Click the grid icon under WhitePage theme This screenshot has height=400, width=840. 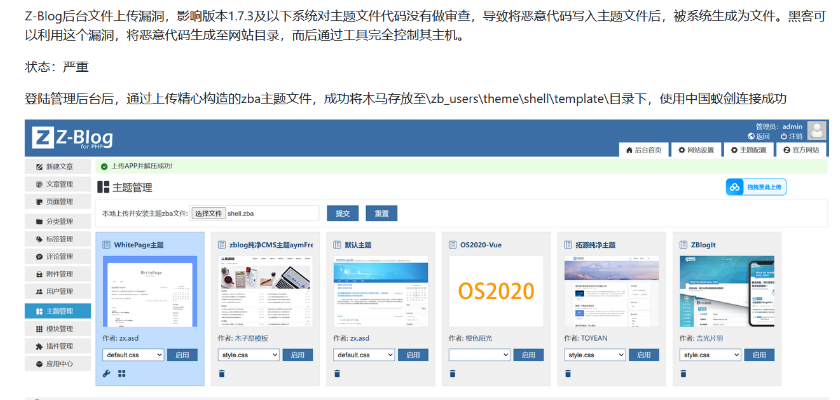tap(122, 374)
